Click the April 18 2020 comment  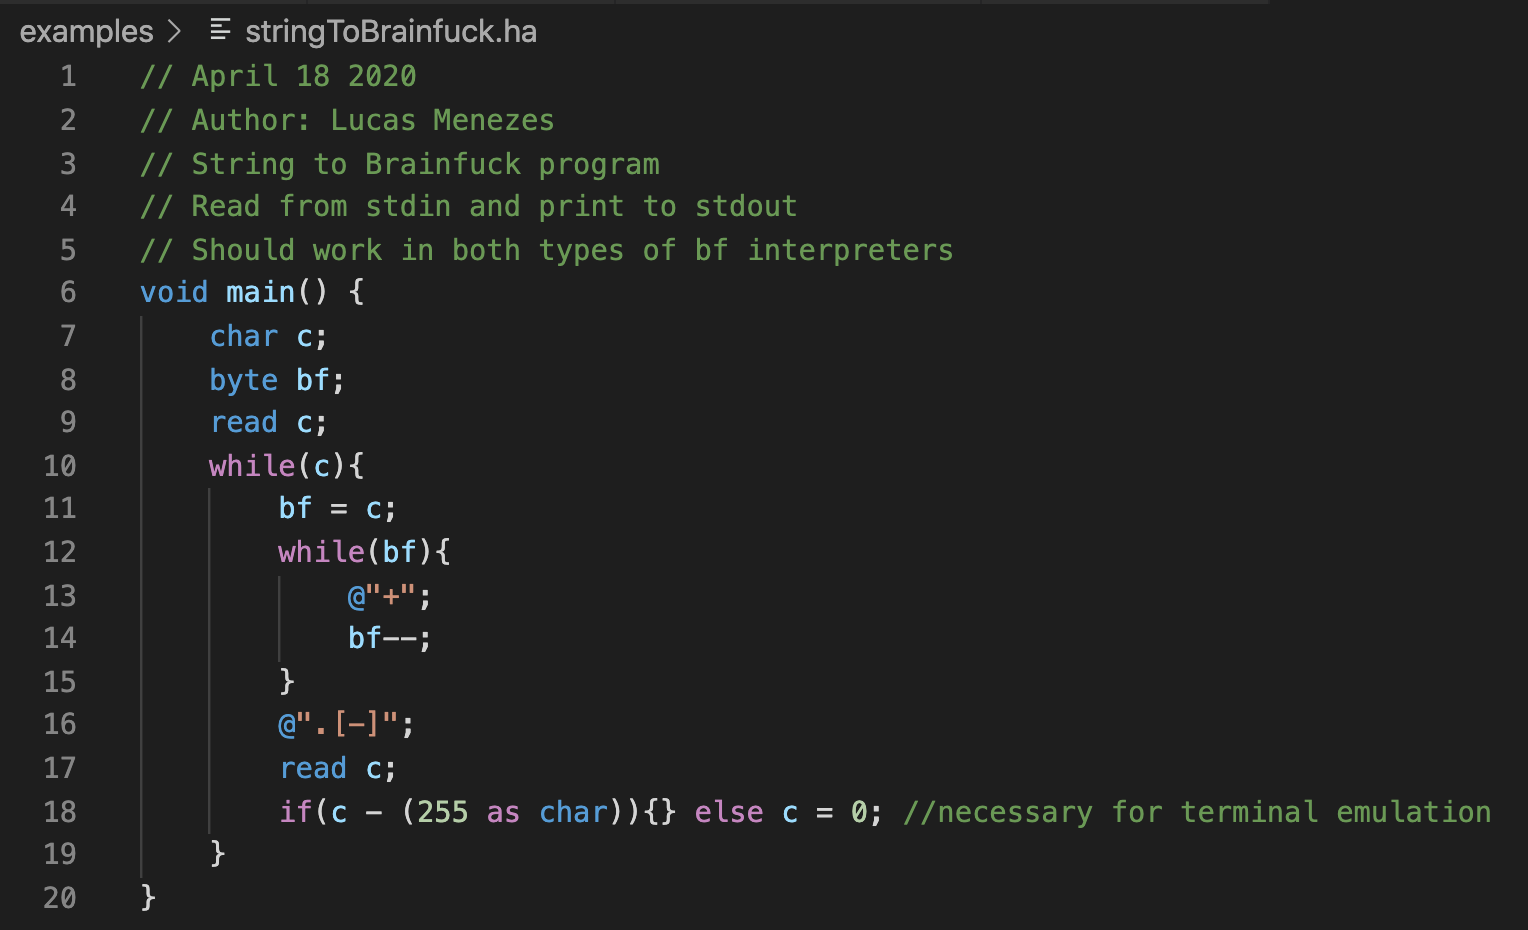(x=278, y=76)
